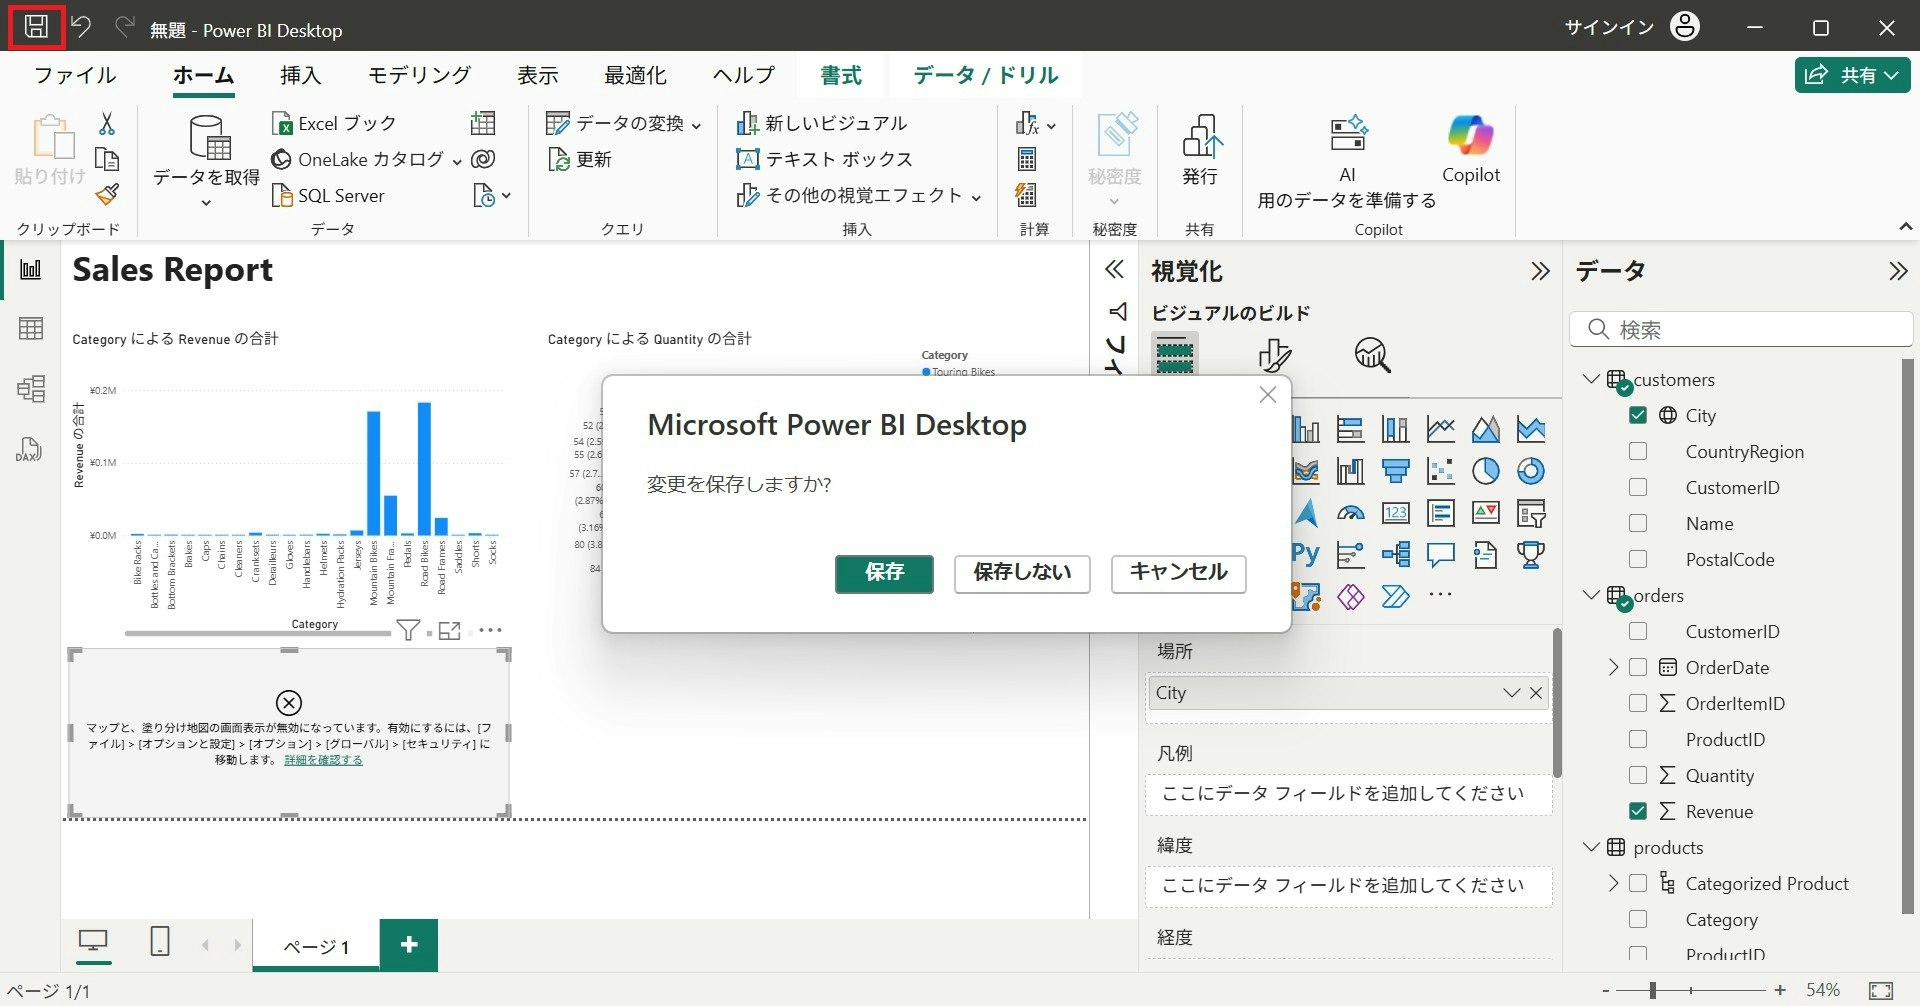The image size is (1920, 1006).
Task: Check the CountryRegion field checkbox
Action: (1638, 451)
